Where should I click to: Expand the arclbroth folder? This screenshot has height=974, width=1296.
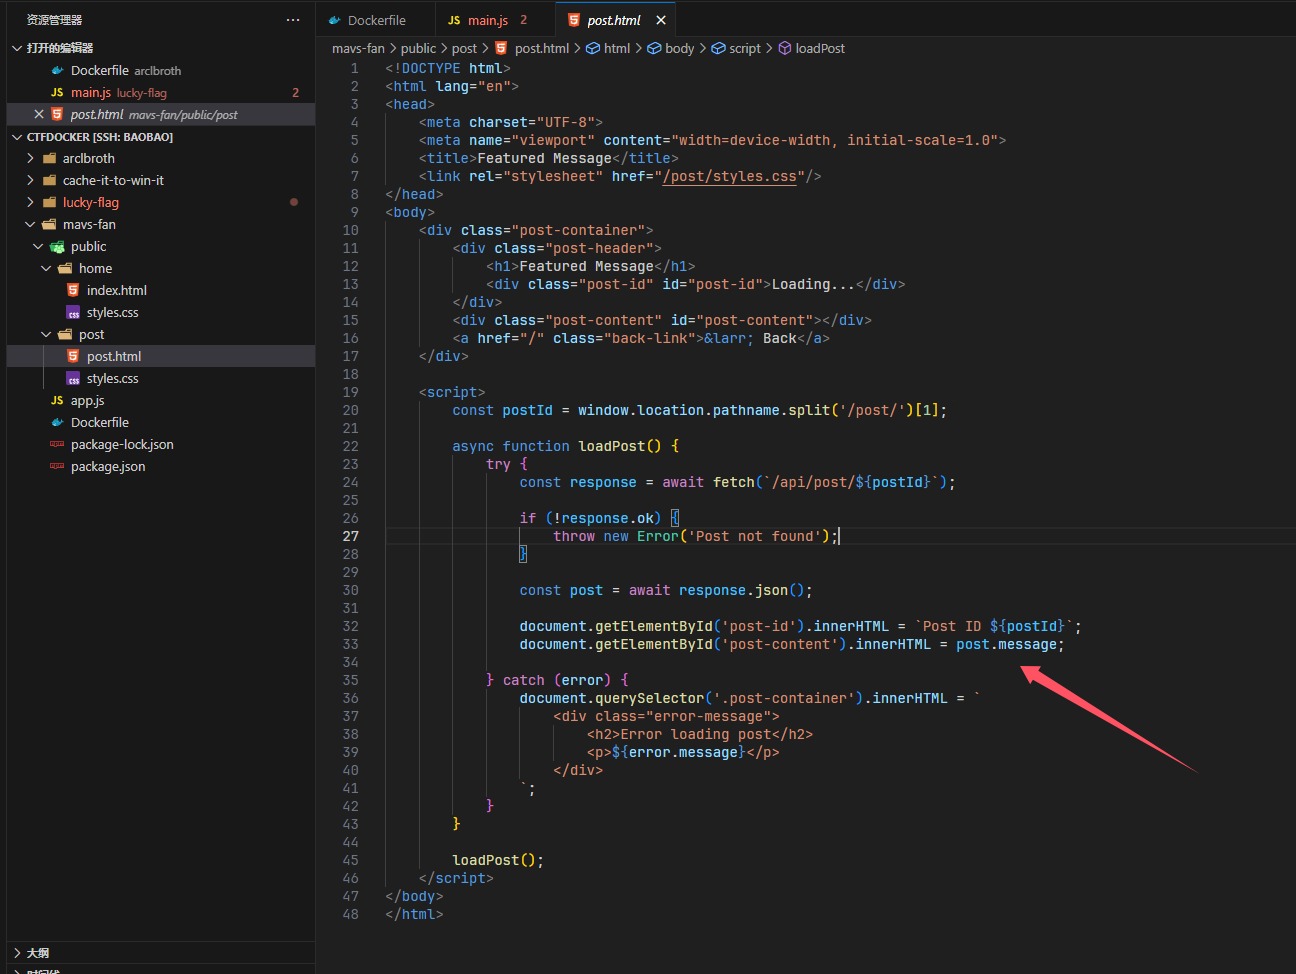click(x=88, y=158)
